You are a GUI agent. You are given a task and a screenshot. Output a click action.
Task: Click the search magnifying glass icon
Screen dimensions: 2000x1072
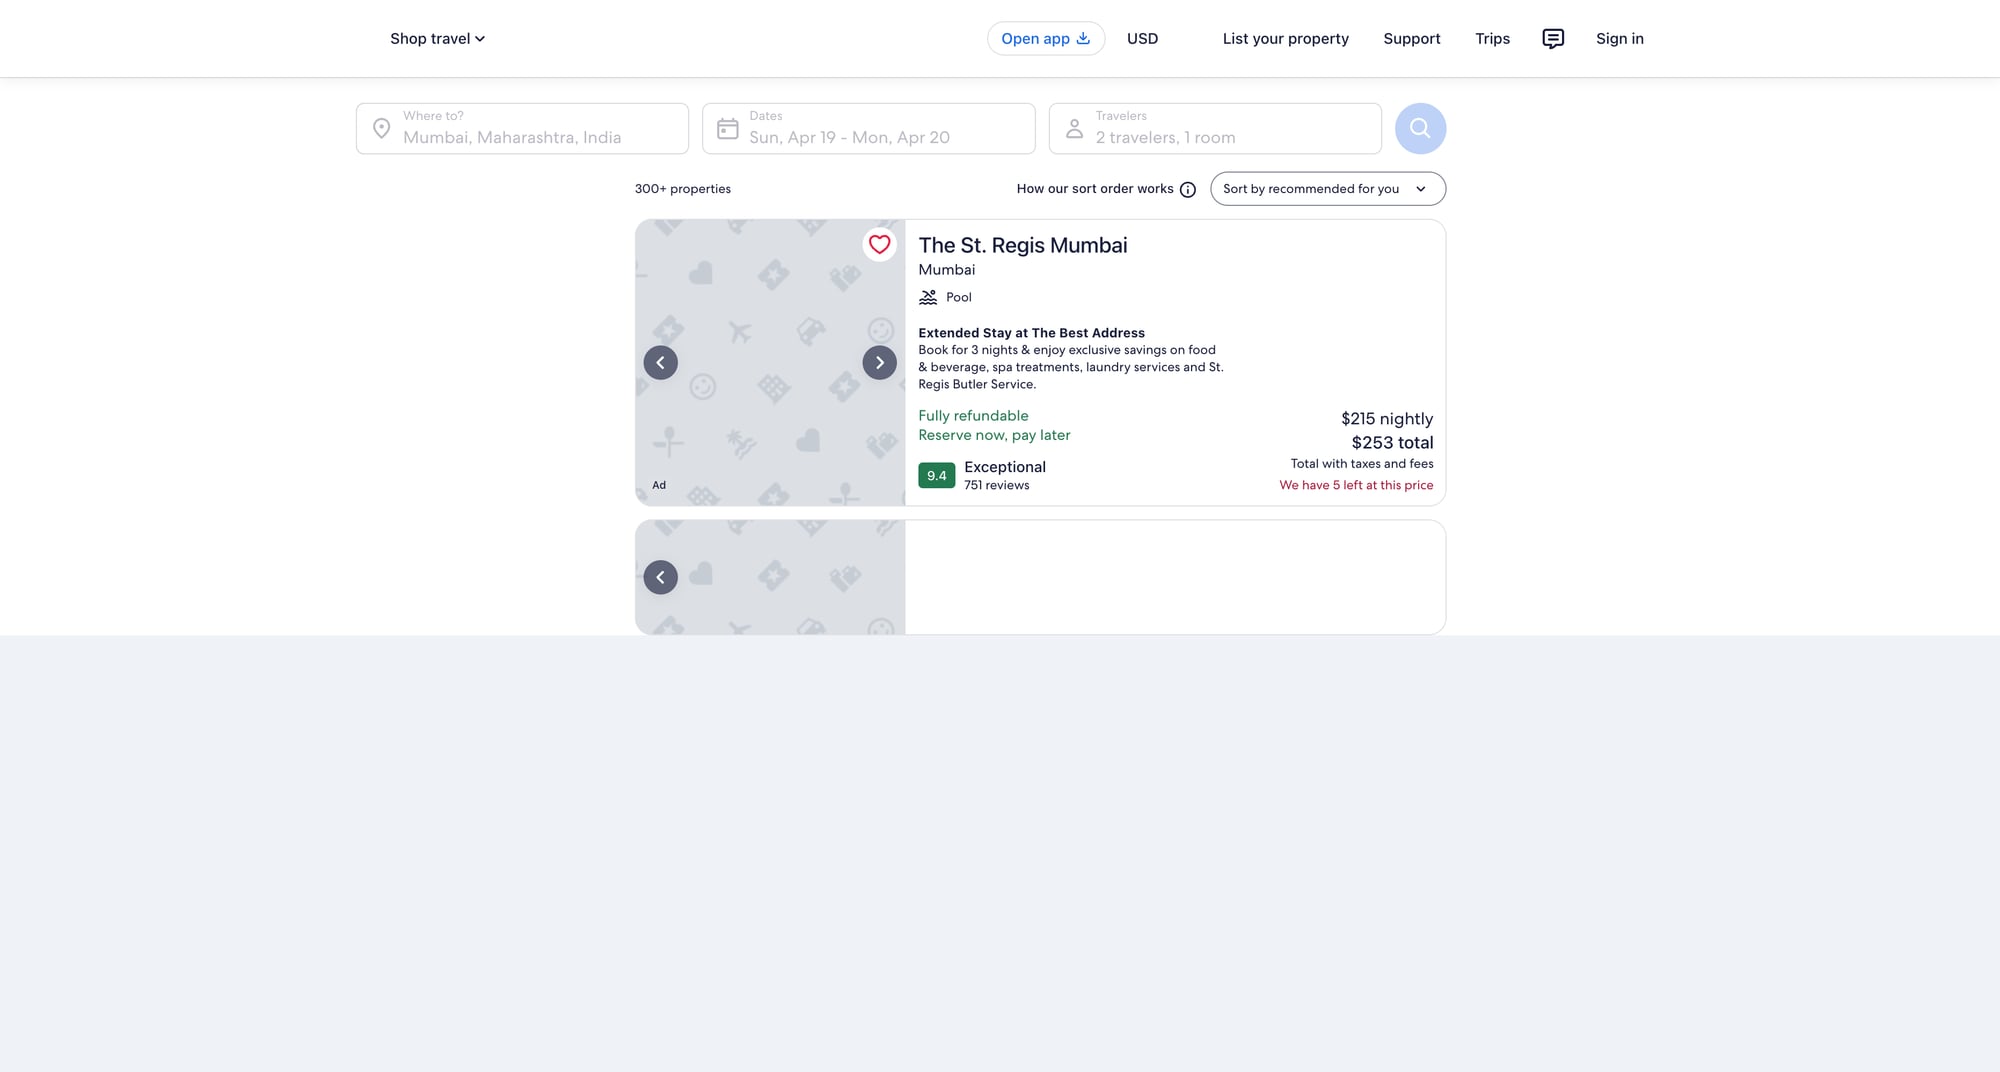coord(1420,128)
